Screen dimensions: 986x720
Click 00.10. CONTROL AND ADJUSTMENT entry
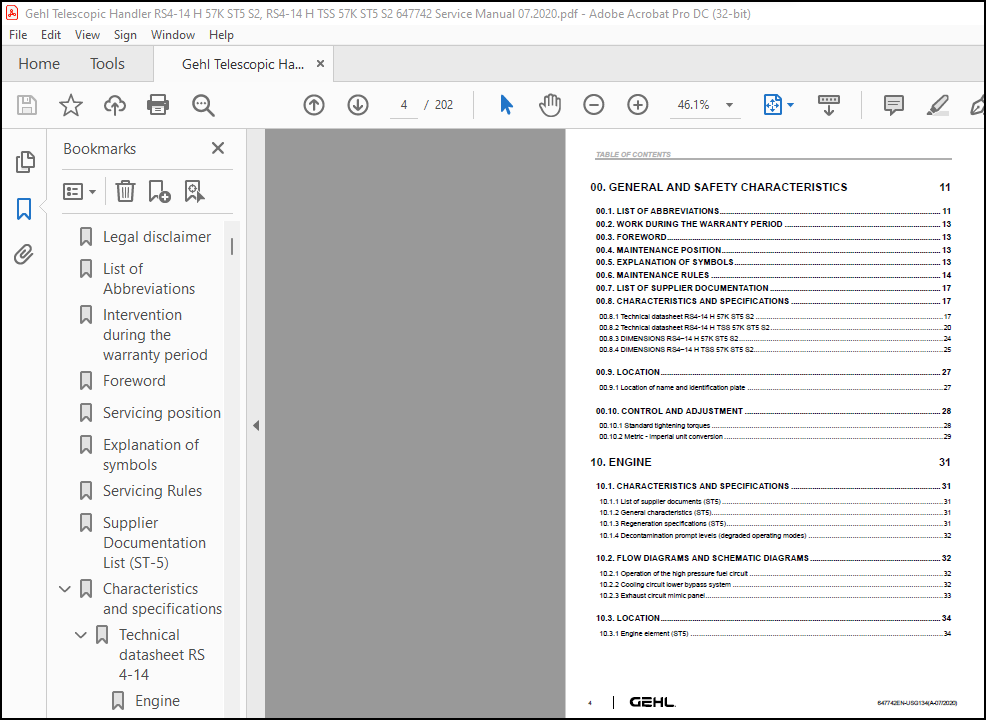[773, 411]
